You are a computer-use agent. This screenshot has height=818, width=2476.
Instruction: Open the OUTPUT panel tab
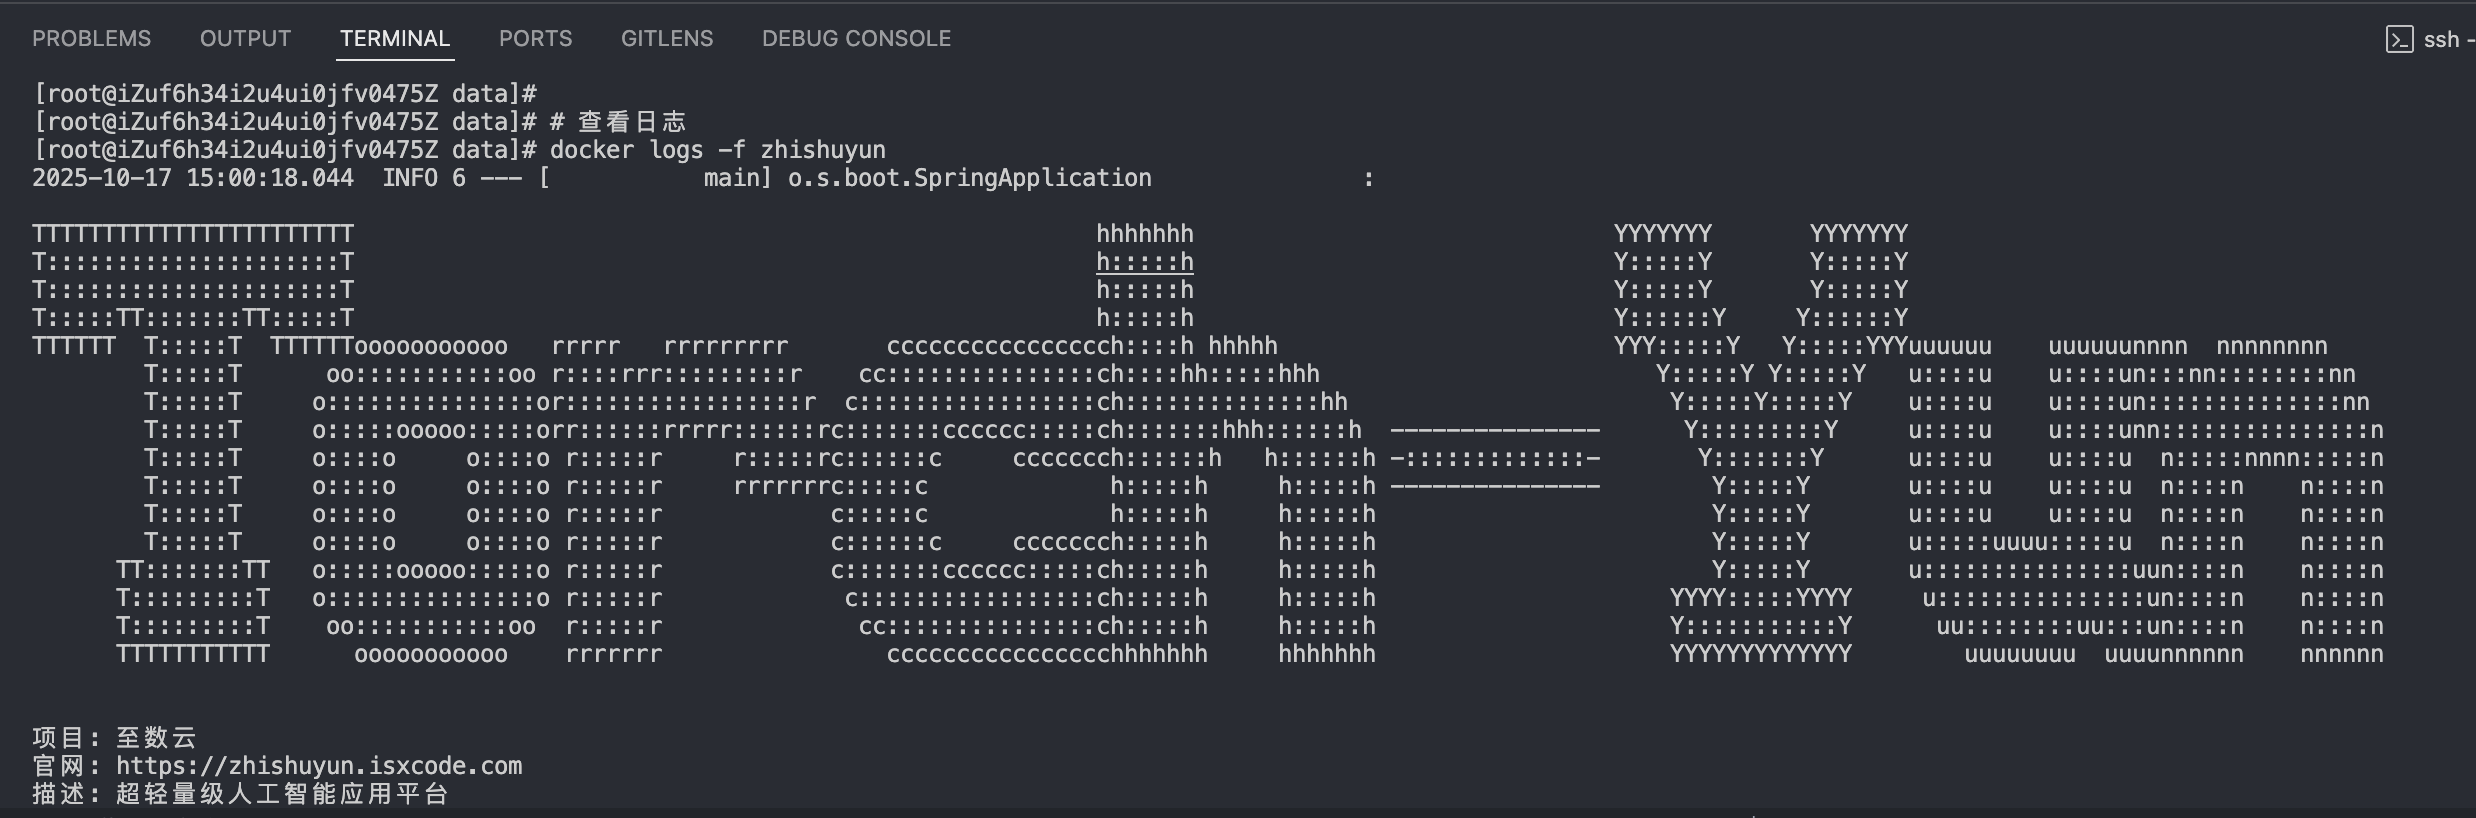pos(245,38)
